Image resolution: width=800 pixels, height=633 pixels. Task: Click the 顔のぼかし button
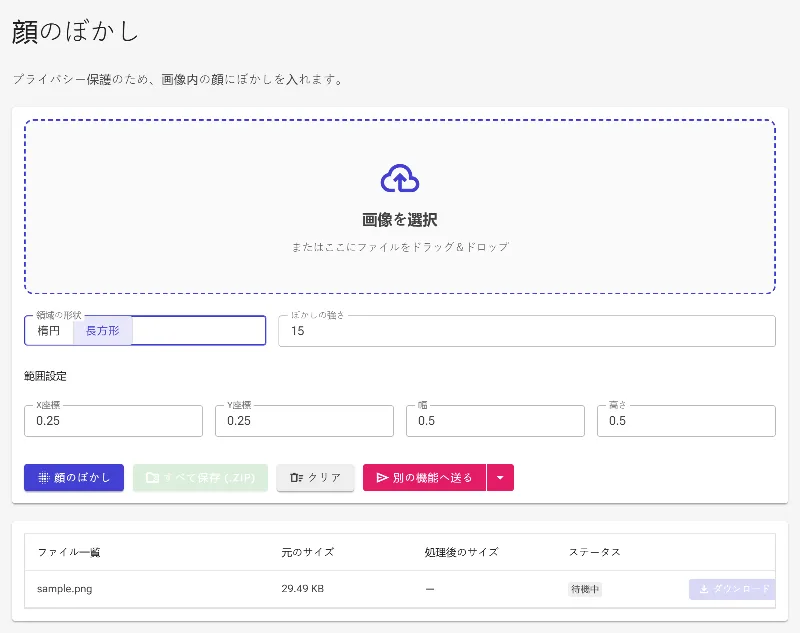(x=74, y=477)
